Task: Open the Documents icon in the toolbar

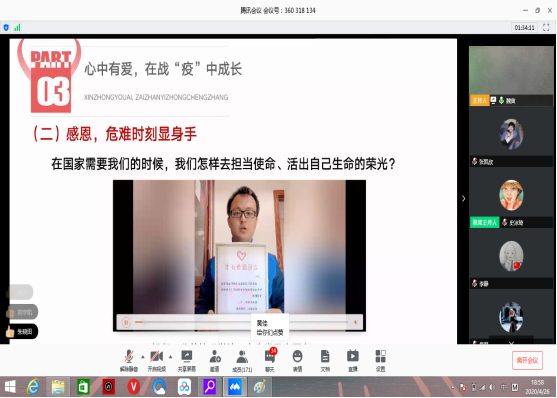Action: (x=325, y=360)
